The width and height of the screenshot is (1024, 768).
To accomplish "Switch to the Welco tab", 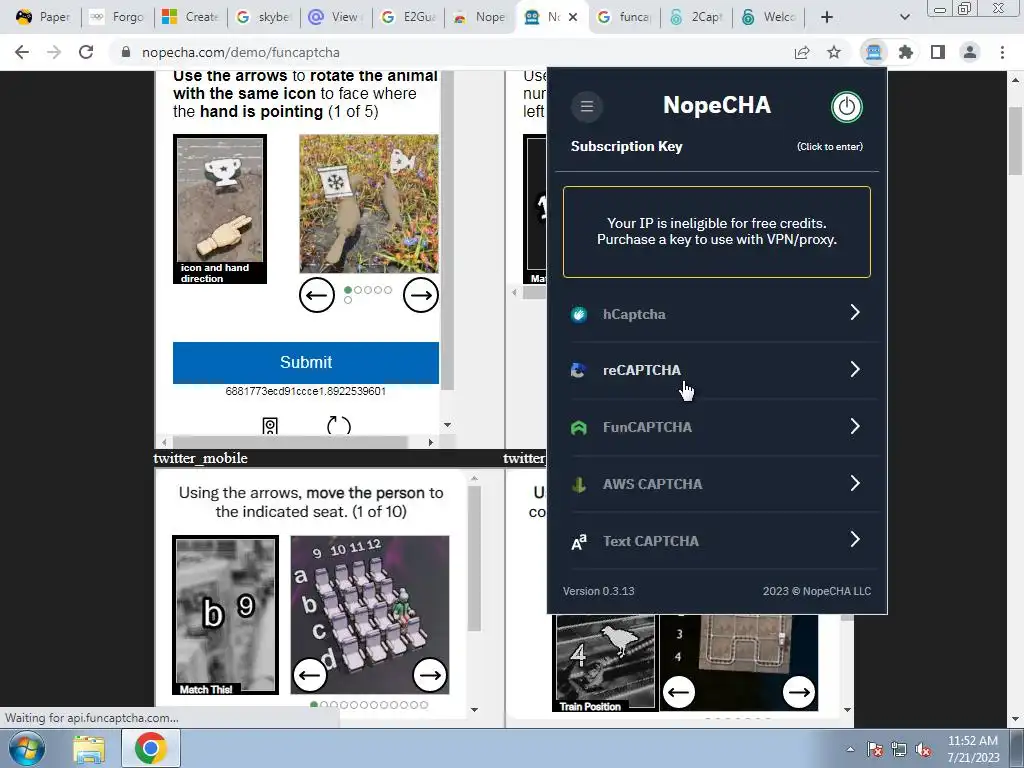I will 769,17.
